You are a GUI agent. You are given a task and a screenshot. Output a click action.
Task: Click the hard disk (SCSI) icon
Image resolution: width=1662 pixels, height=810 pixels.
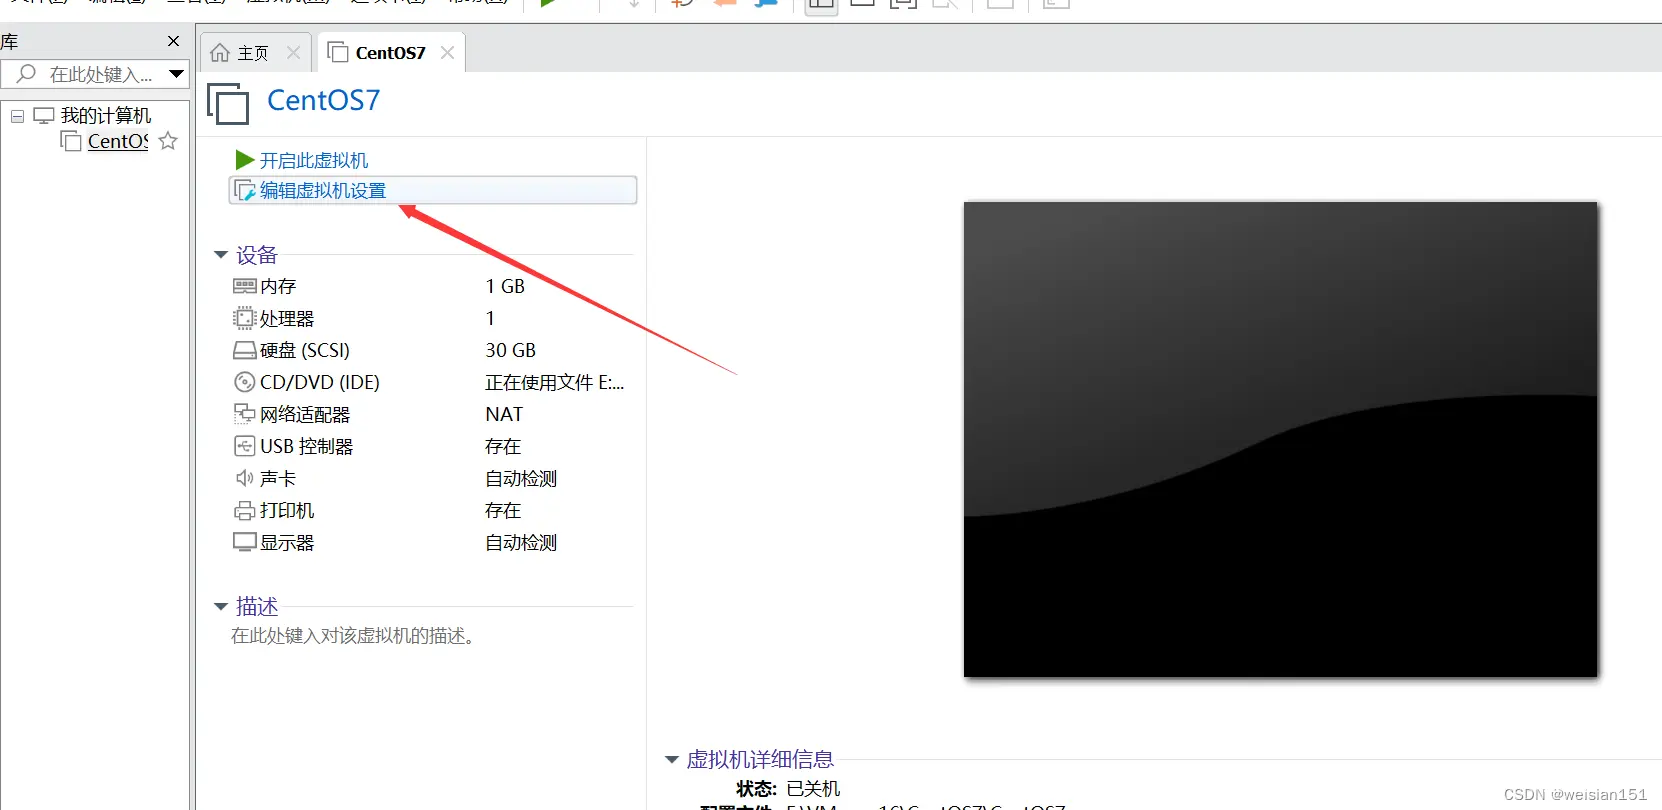point(244,350)
